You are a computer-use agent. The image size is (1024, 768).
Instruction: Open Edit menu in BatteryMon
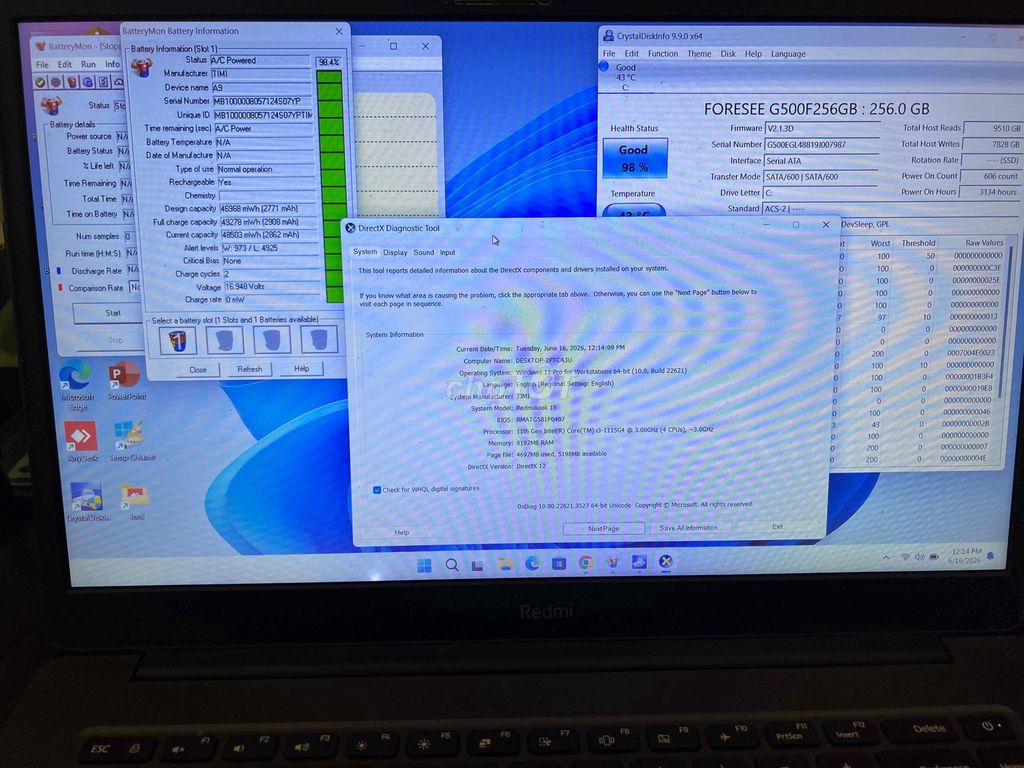[65, 65]
